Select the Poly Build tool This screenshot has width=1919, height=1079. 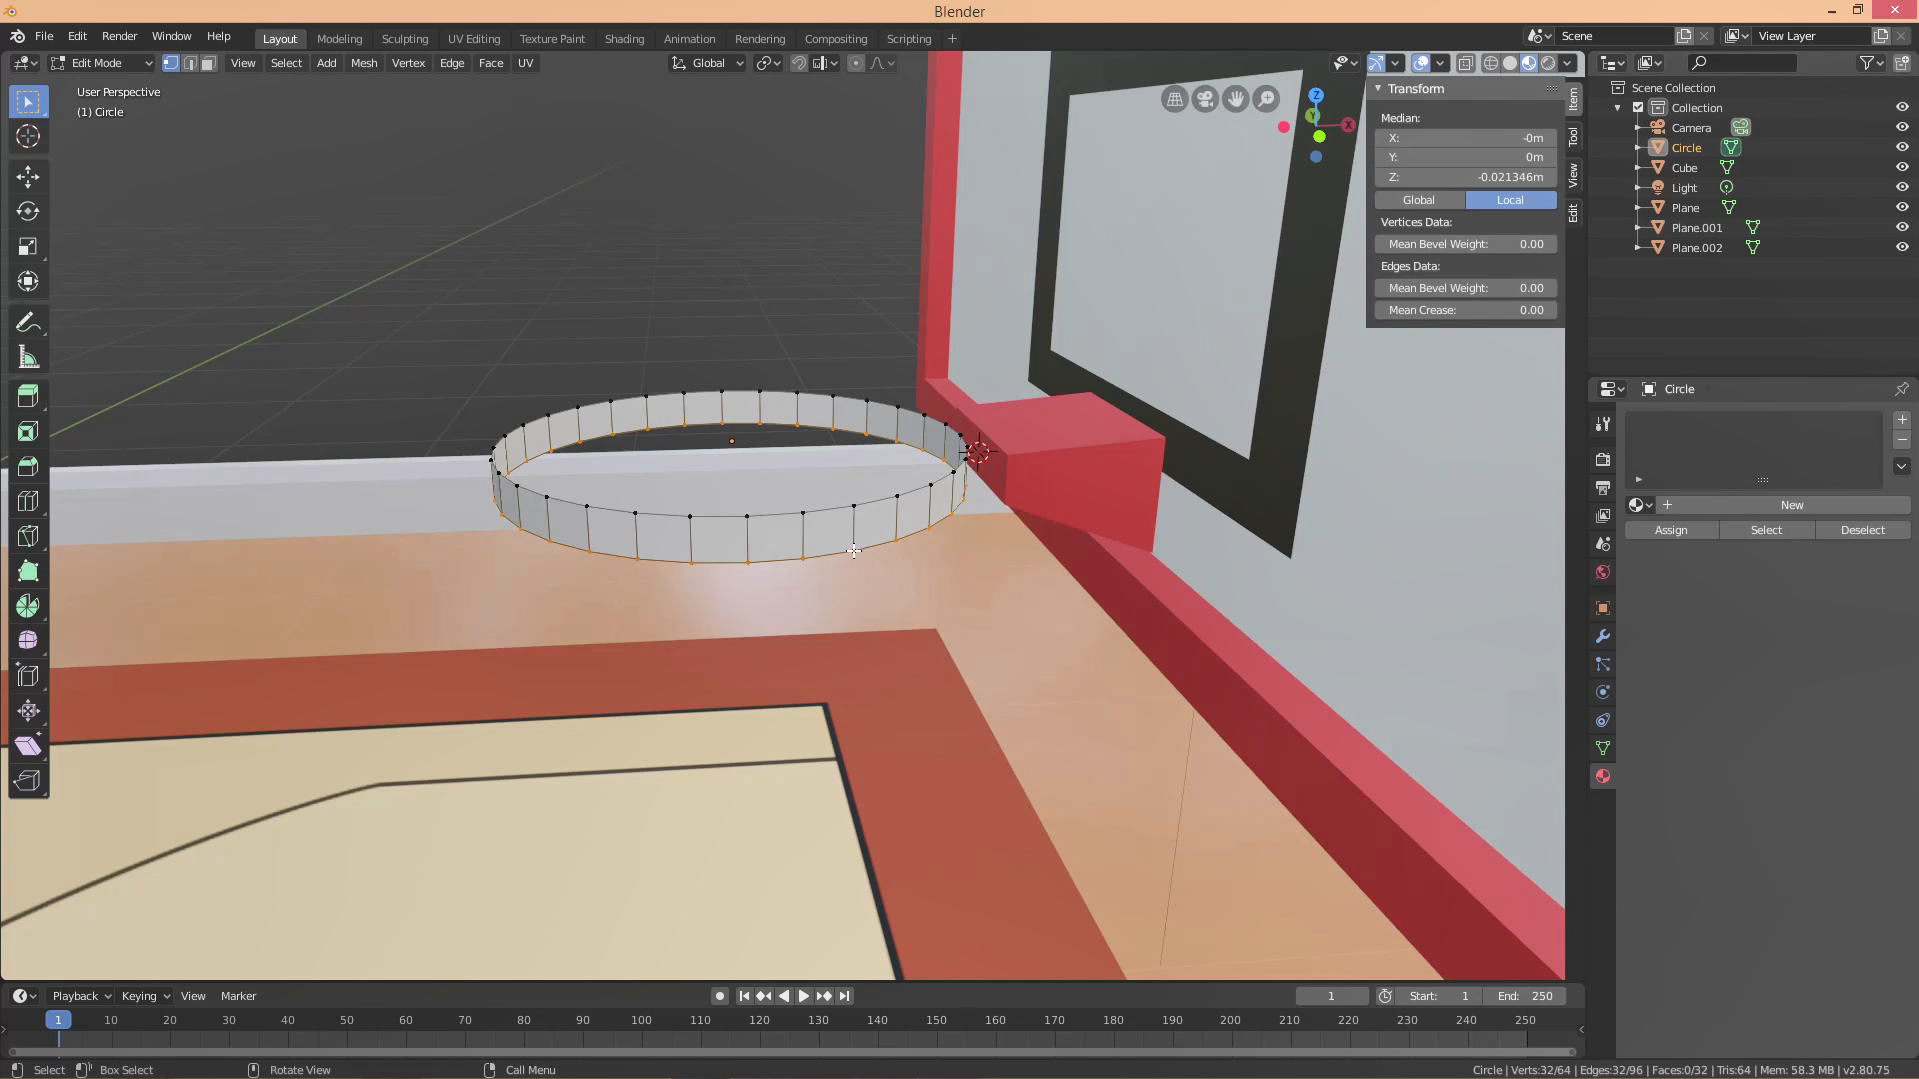pyautogui.click(x=28, y=571)
